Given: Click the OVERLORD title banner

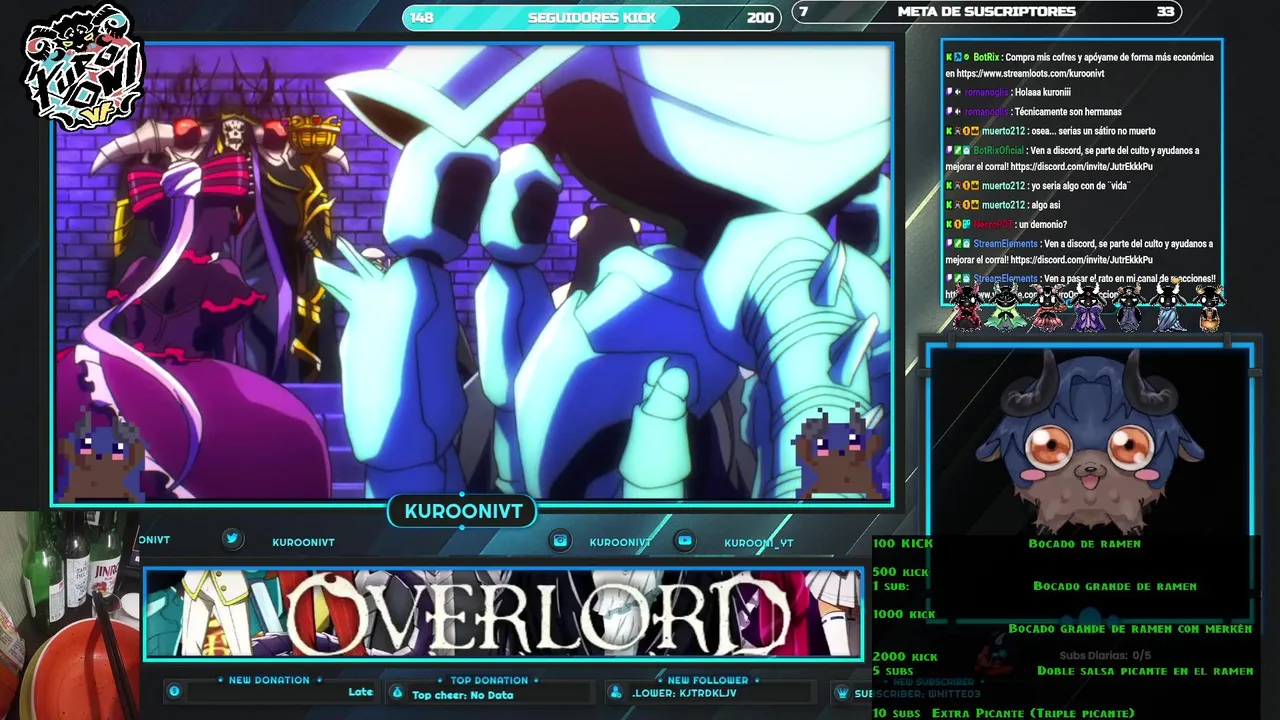Looking at the screenshot, I should pos(503,614).
